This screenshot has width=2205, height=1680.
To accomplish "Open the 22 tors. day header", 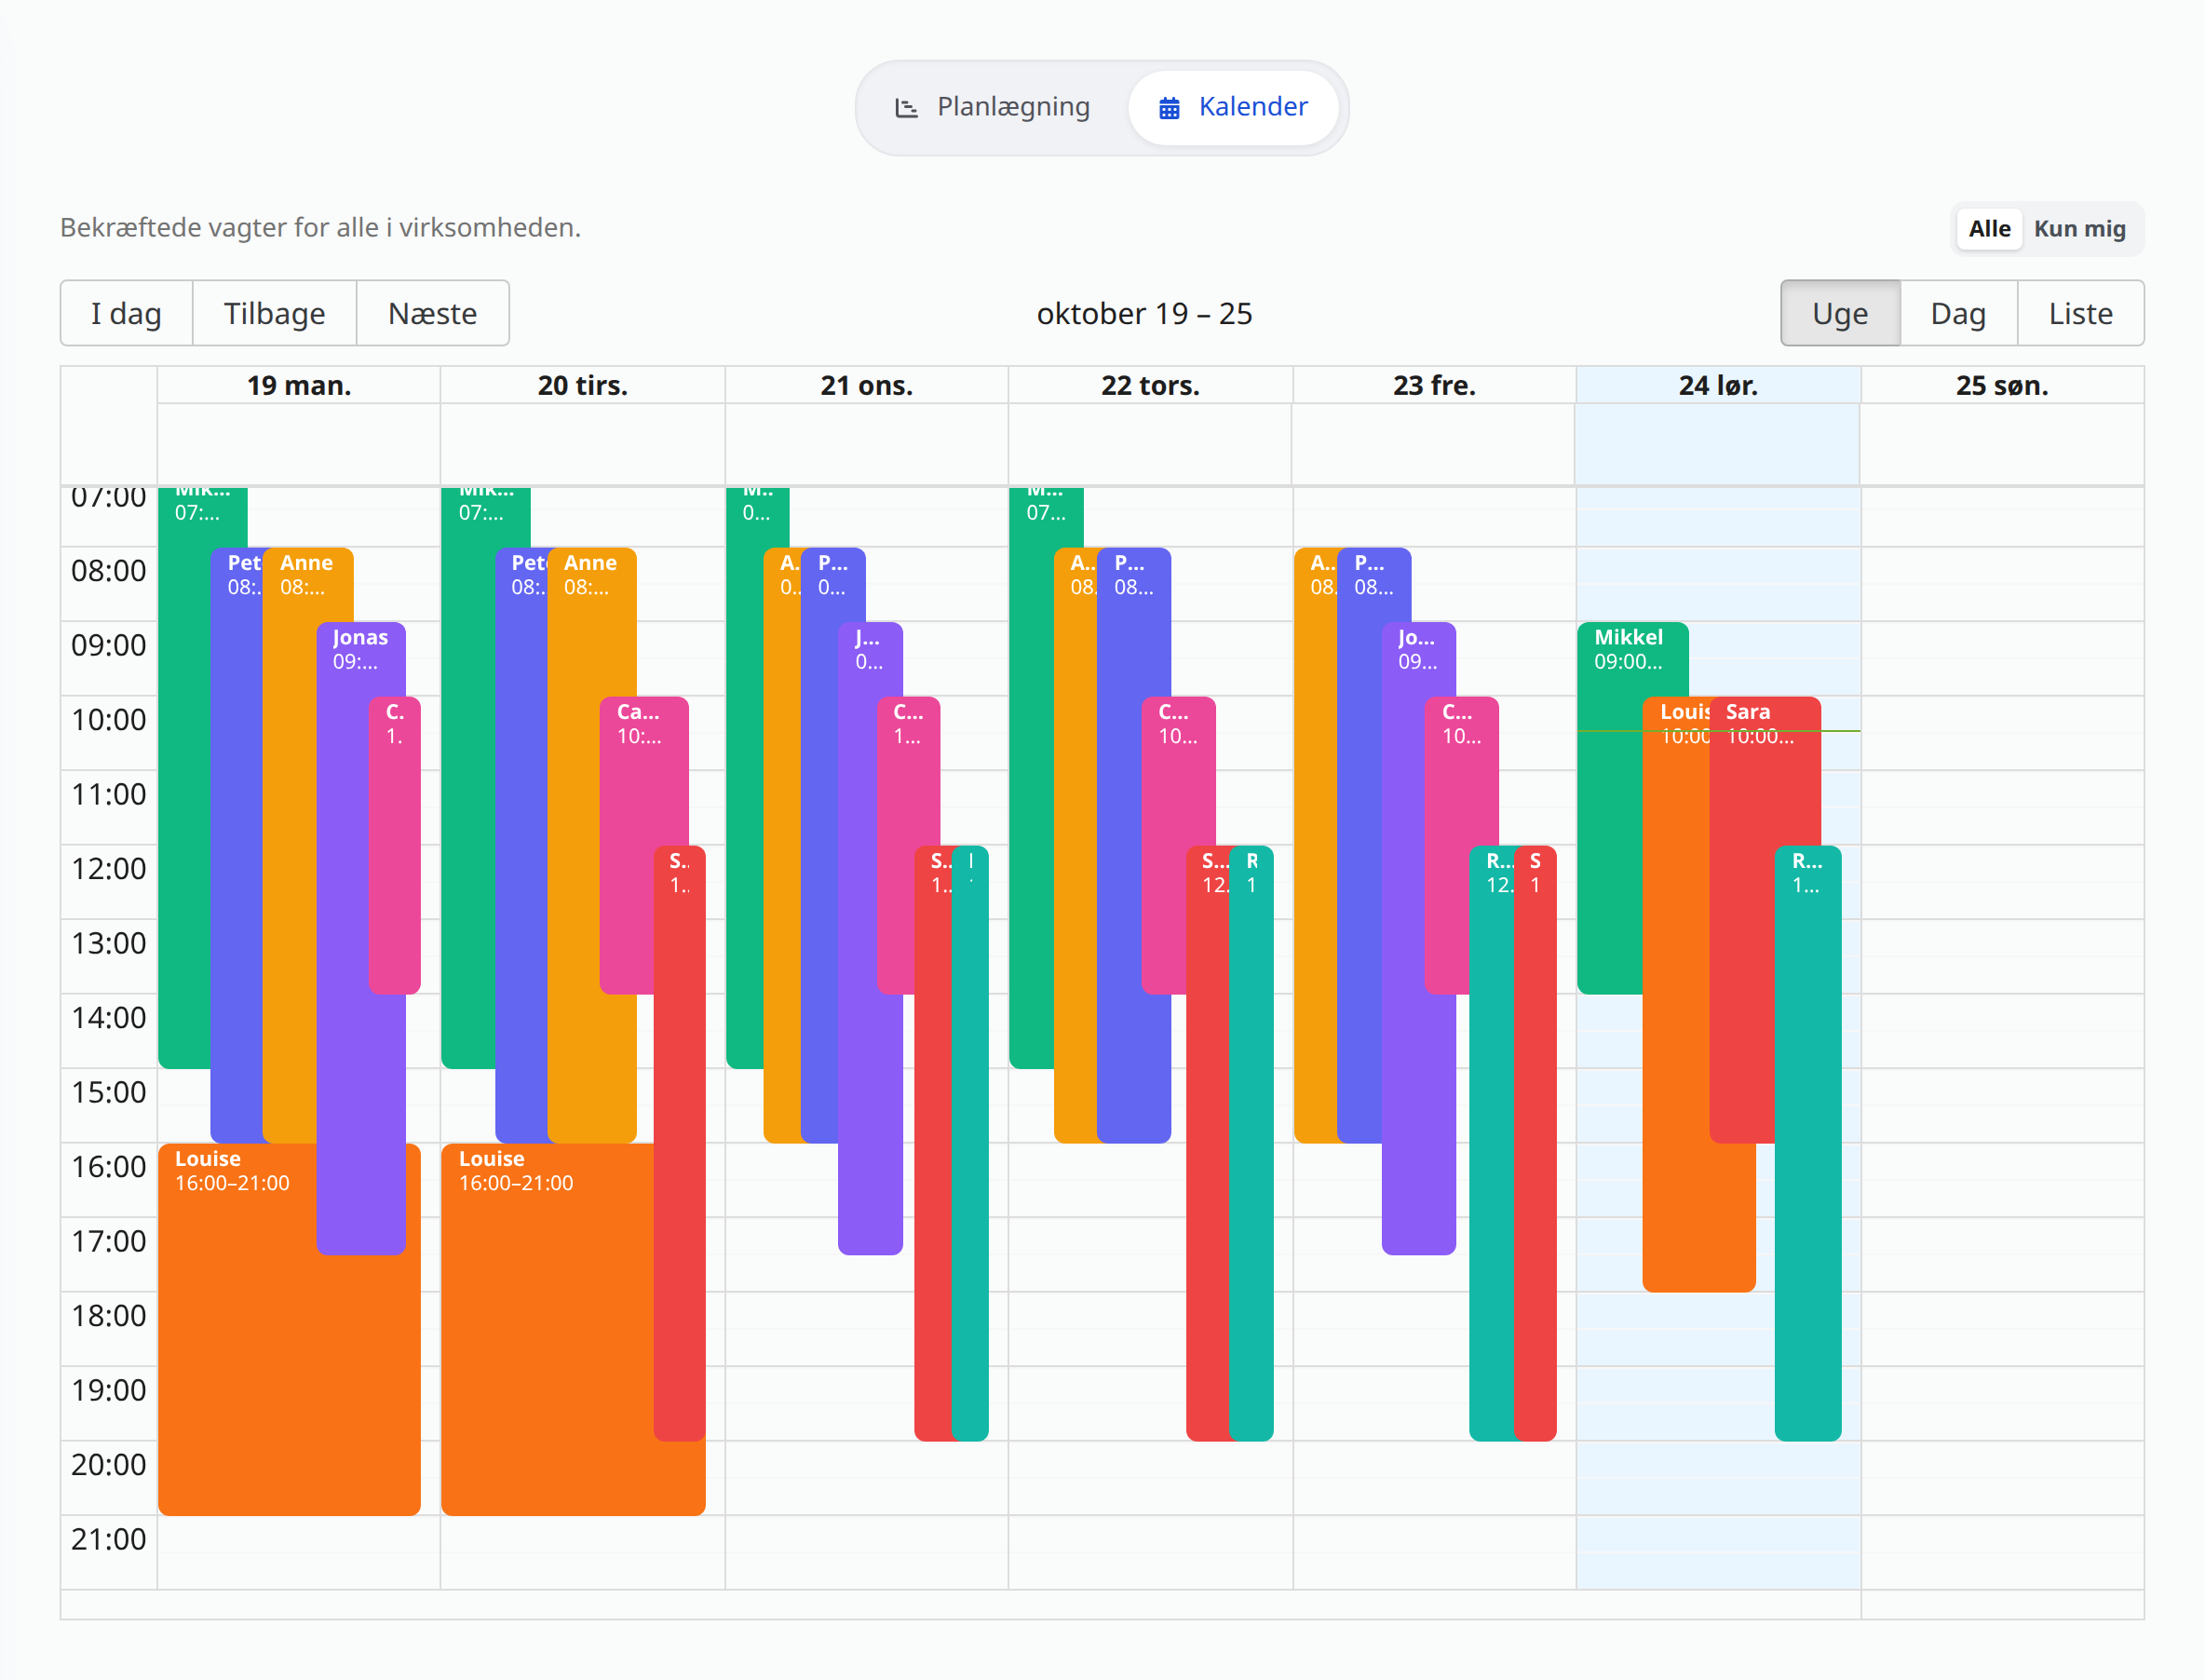I will pos(1150,386).
